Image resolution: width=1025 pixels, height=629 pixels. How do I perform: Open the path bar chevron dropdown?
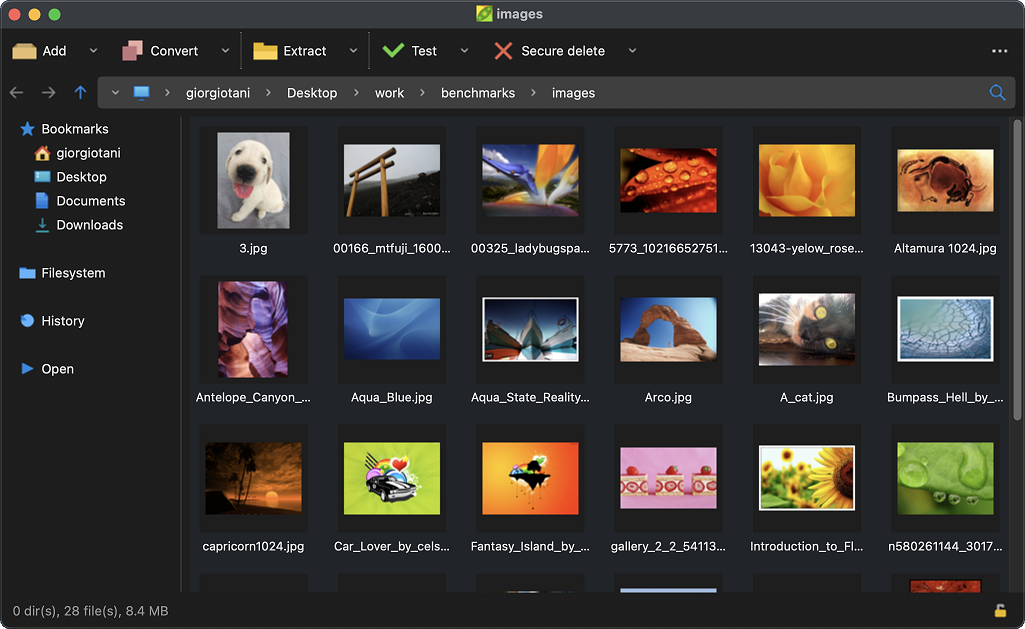pyautogui.click(x=114, y=92)
